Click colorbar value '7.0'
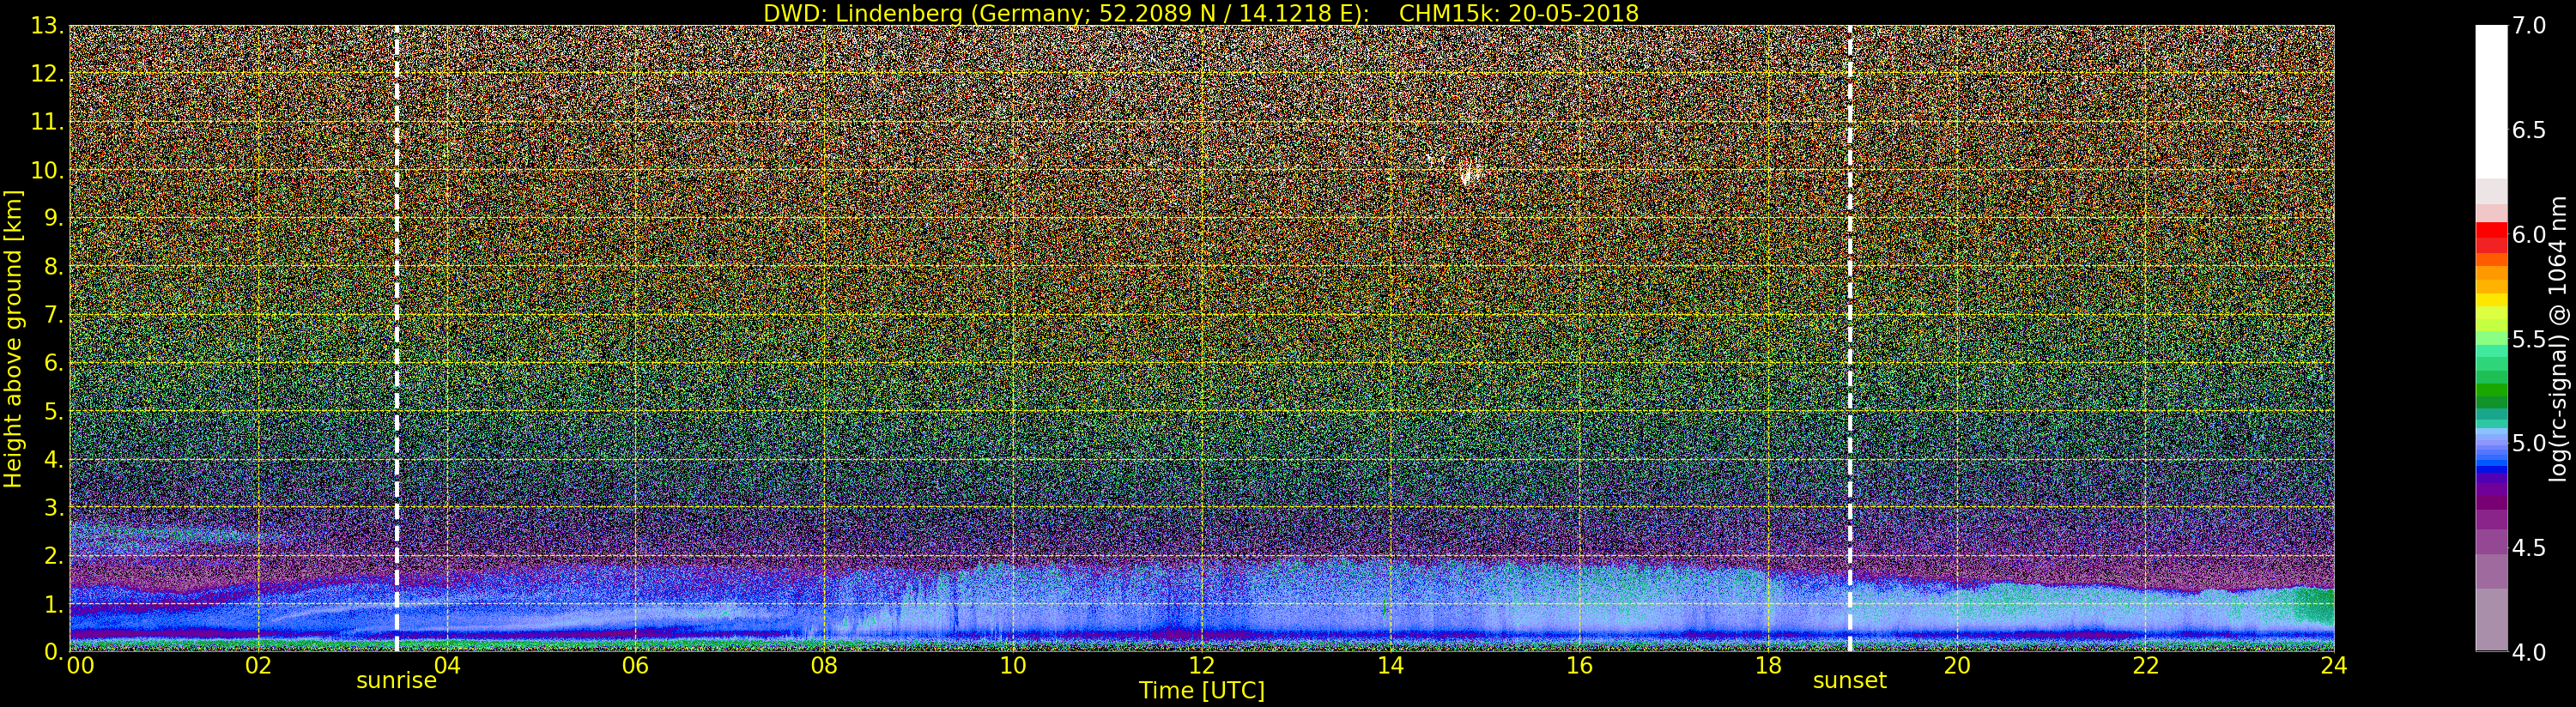Viewport: 2576px width, 707px height. tap(2529, 26)
